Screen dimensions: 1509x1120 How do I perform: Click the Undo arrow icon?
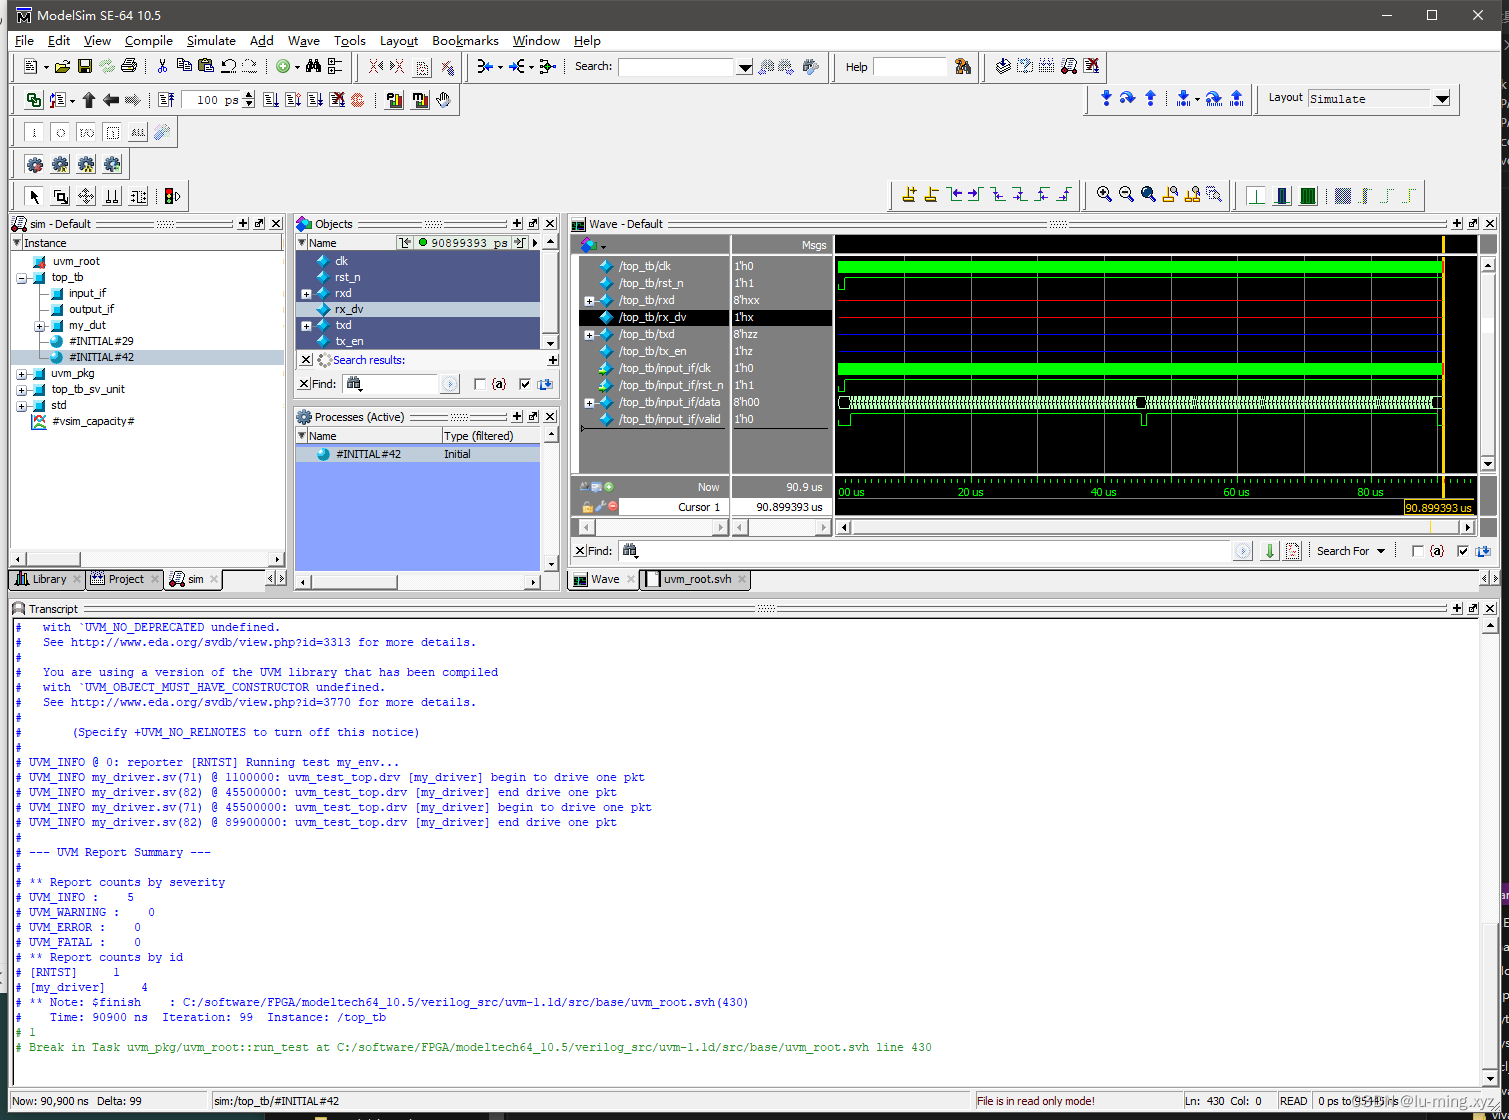click(228, 66)
